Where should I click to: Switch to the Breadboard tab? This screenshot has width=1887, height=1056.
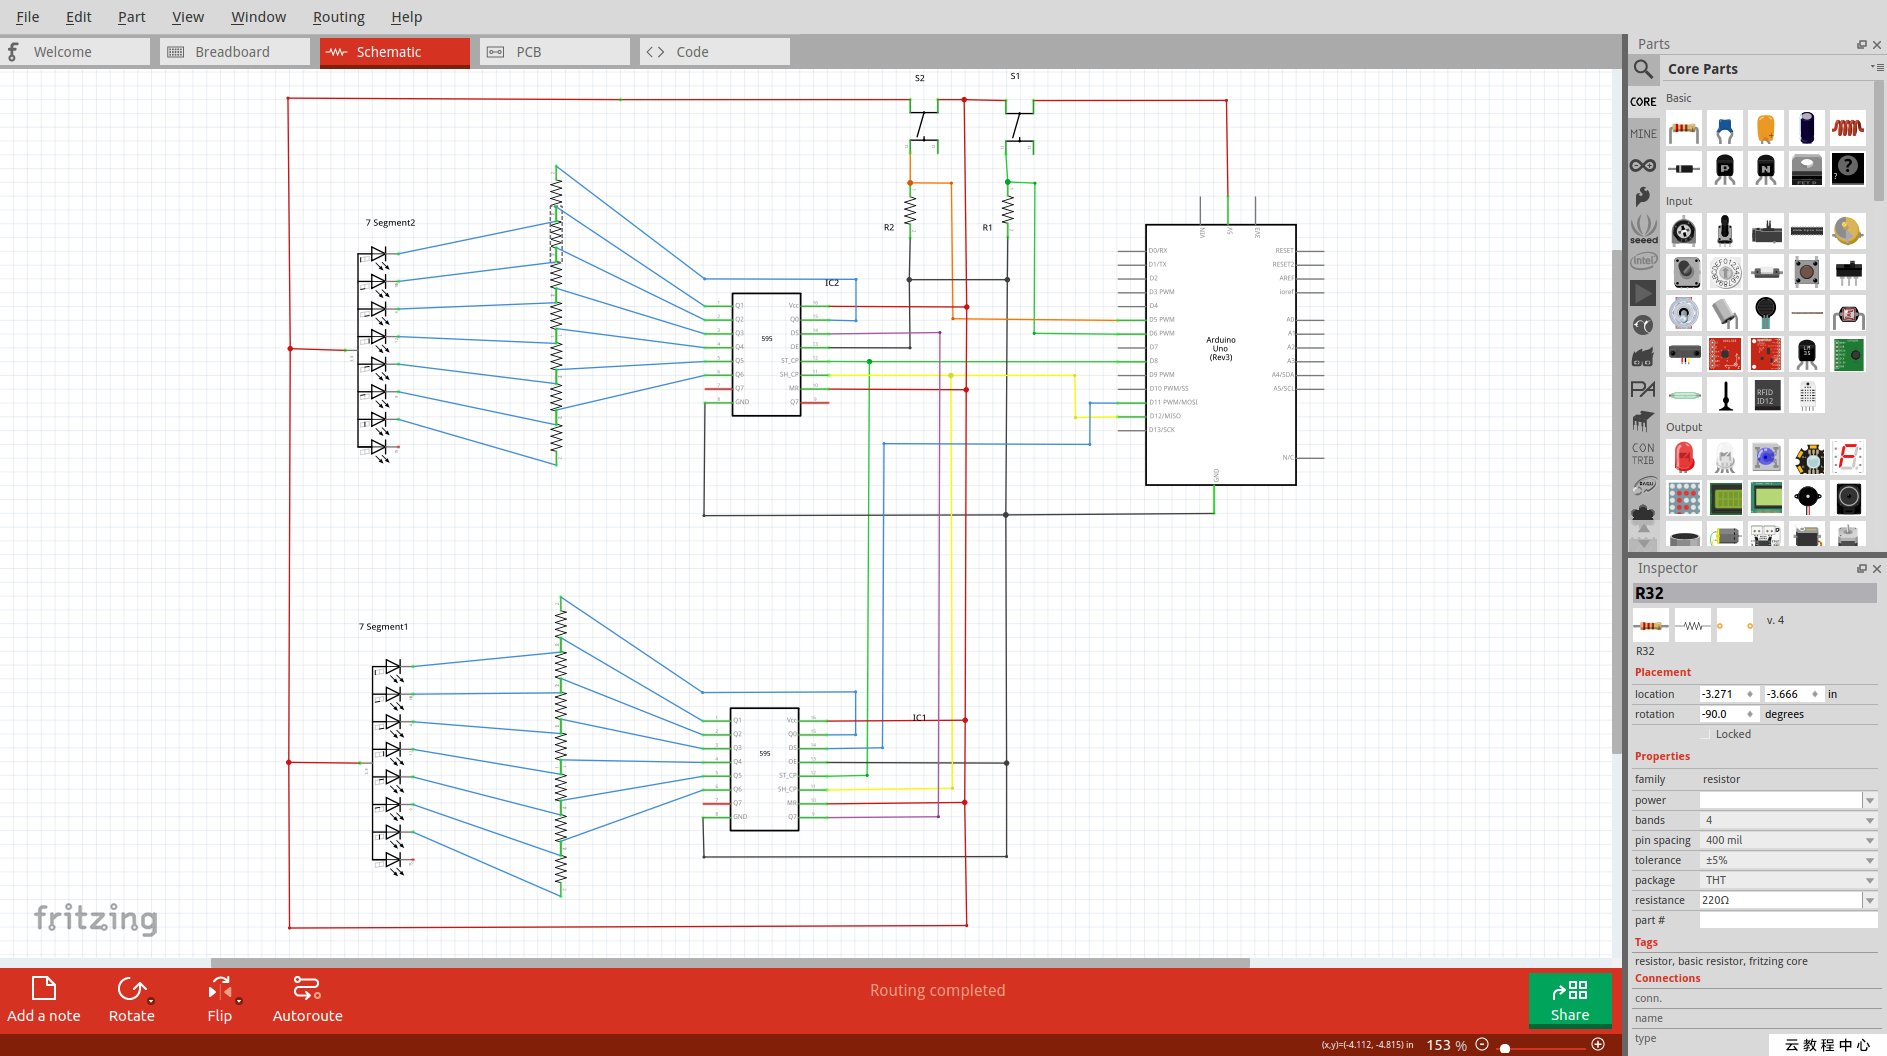[x=234, y=52]
